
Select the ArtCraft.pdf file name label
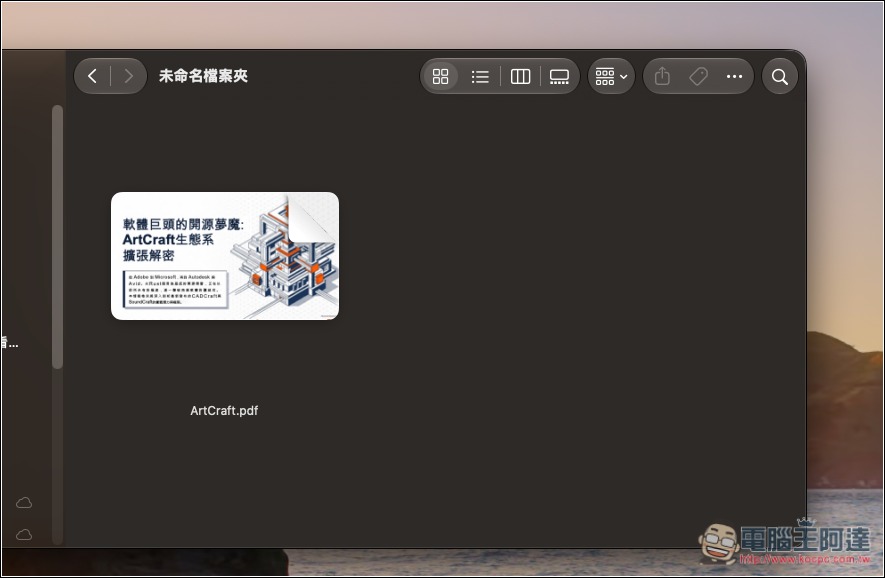pos(224,410)
